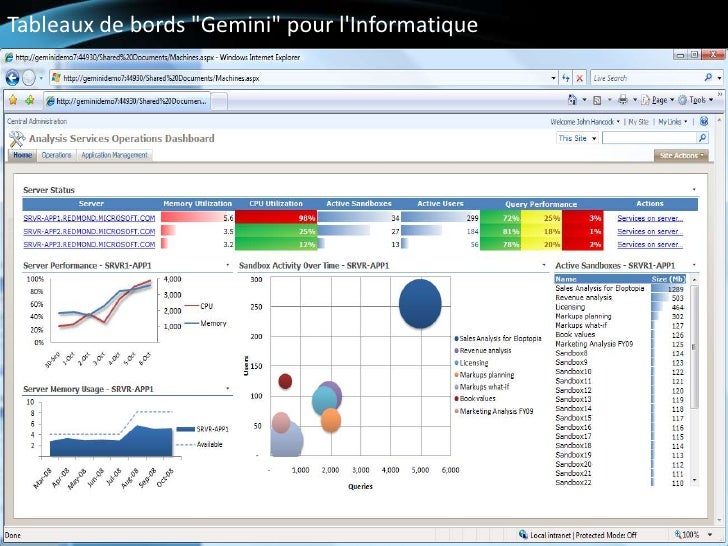Click the Local intranet security zone icon

pos(523,534)
